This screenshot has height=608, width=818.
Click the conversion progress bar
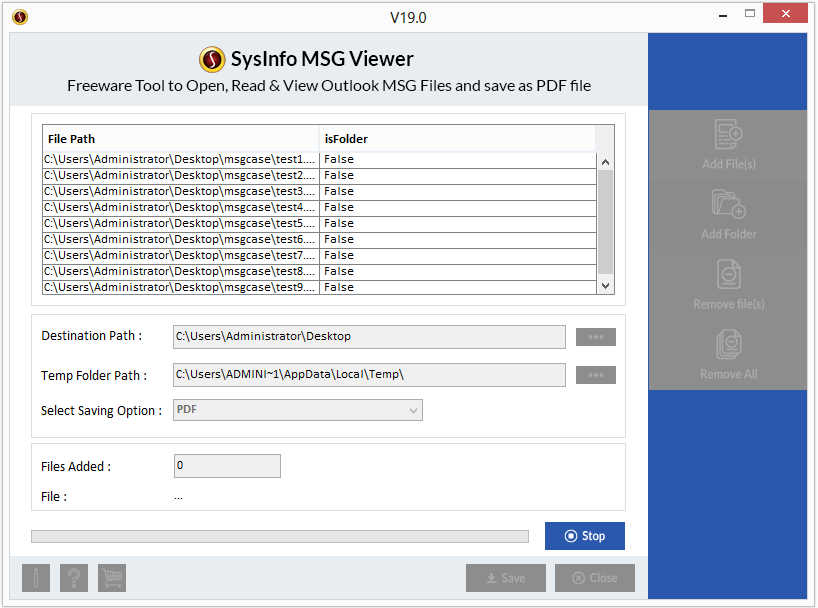pyautogui.click(x=280, y=537)
